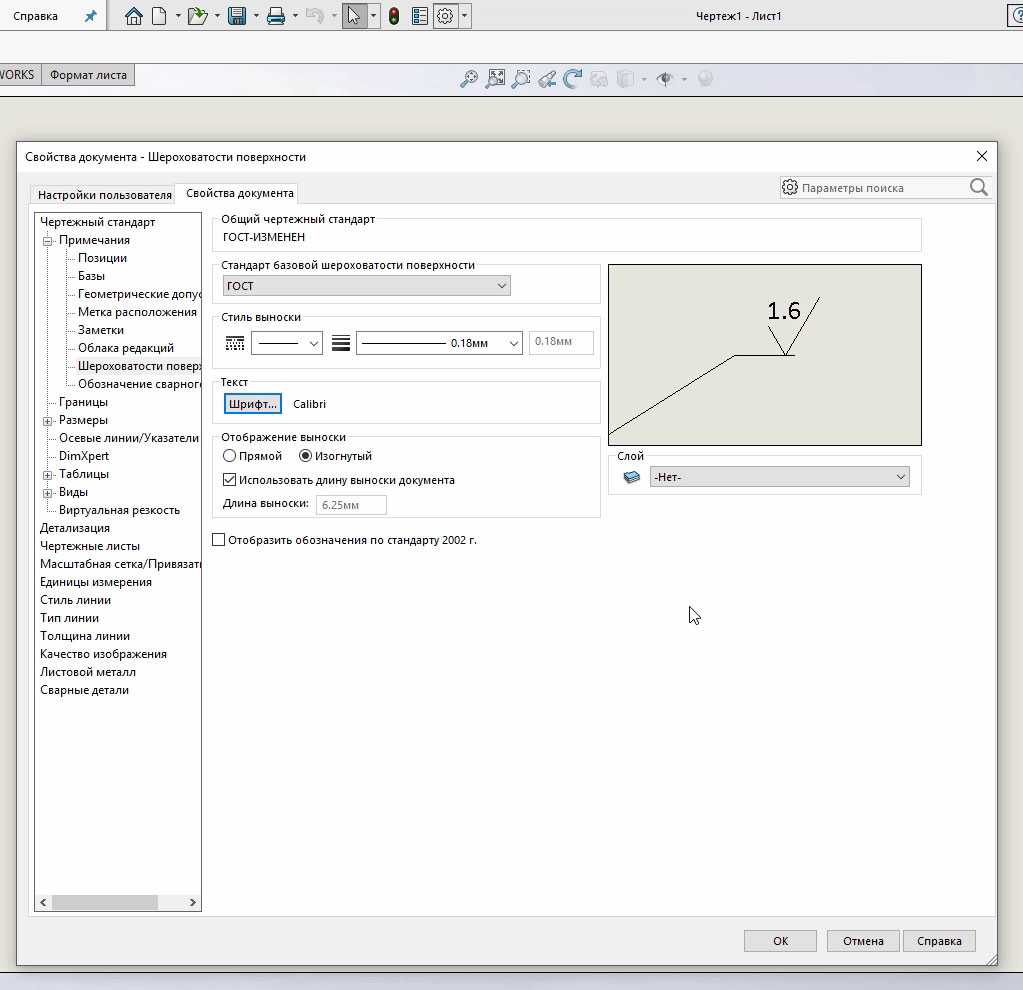
Task: Select the Прямой leader radio button
Action: coord(230,456)
